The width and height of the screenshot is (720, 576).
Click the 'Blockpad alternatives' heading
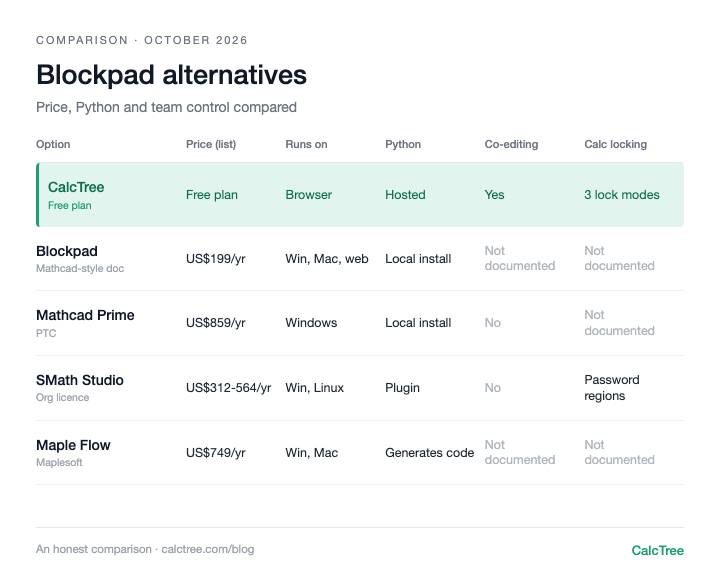point(171,75)
